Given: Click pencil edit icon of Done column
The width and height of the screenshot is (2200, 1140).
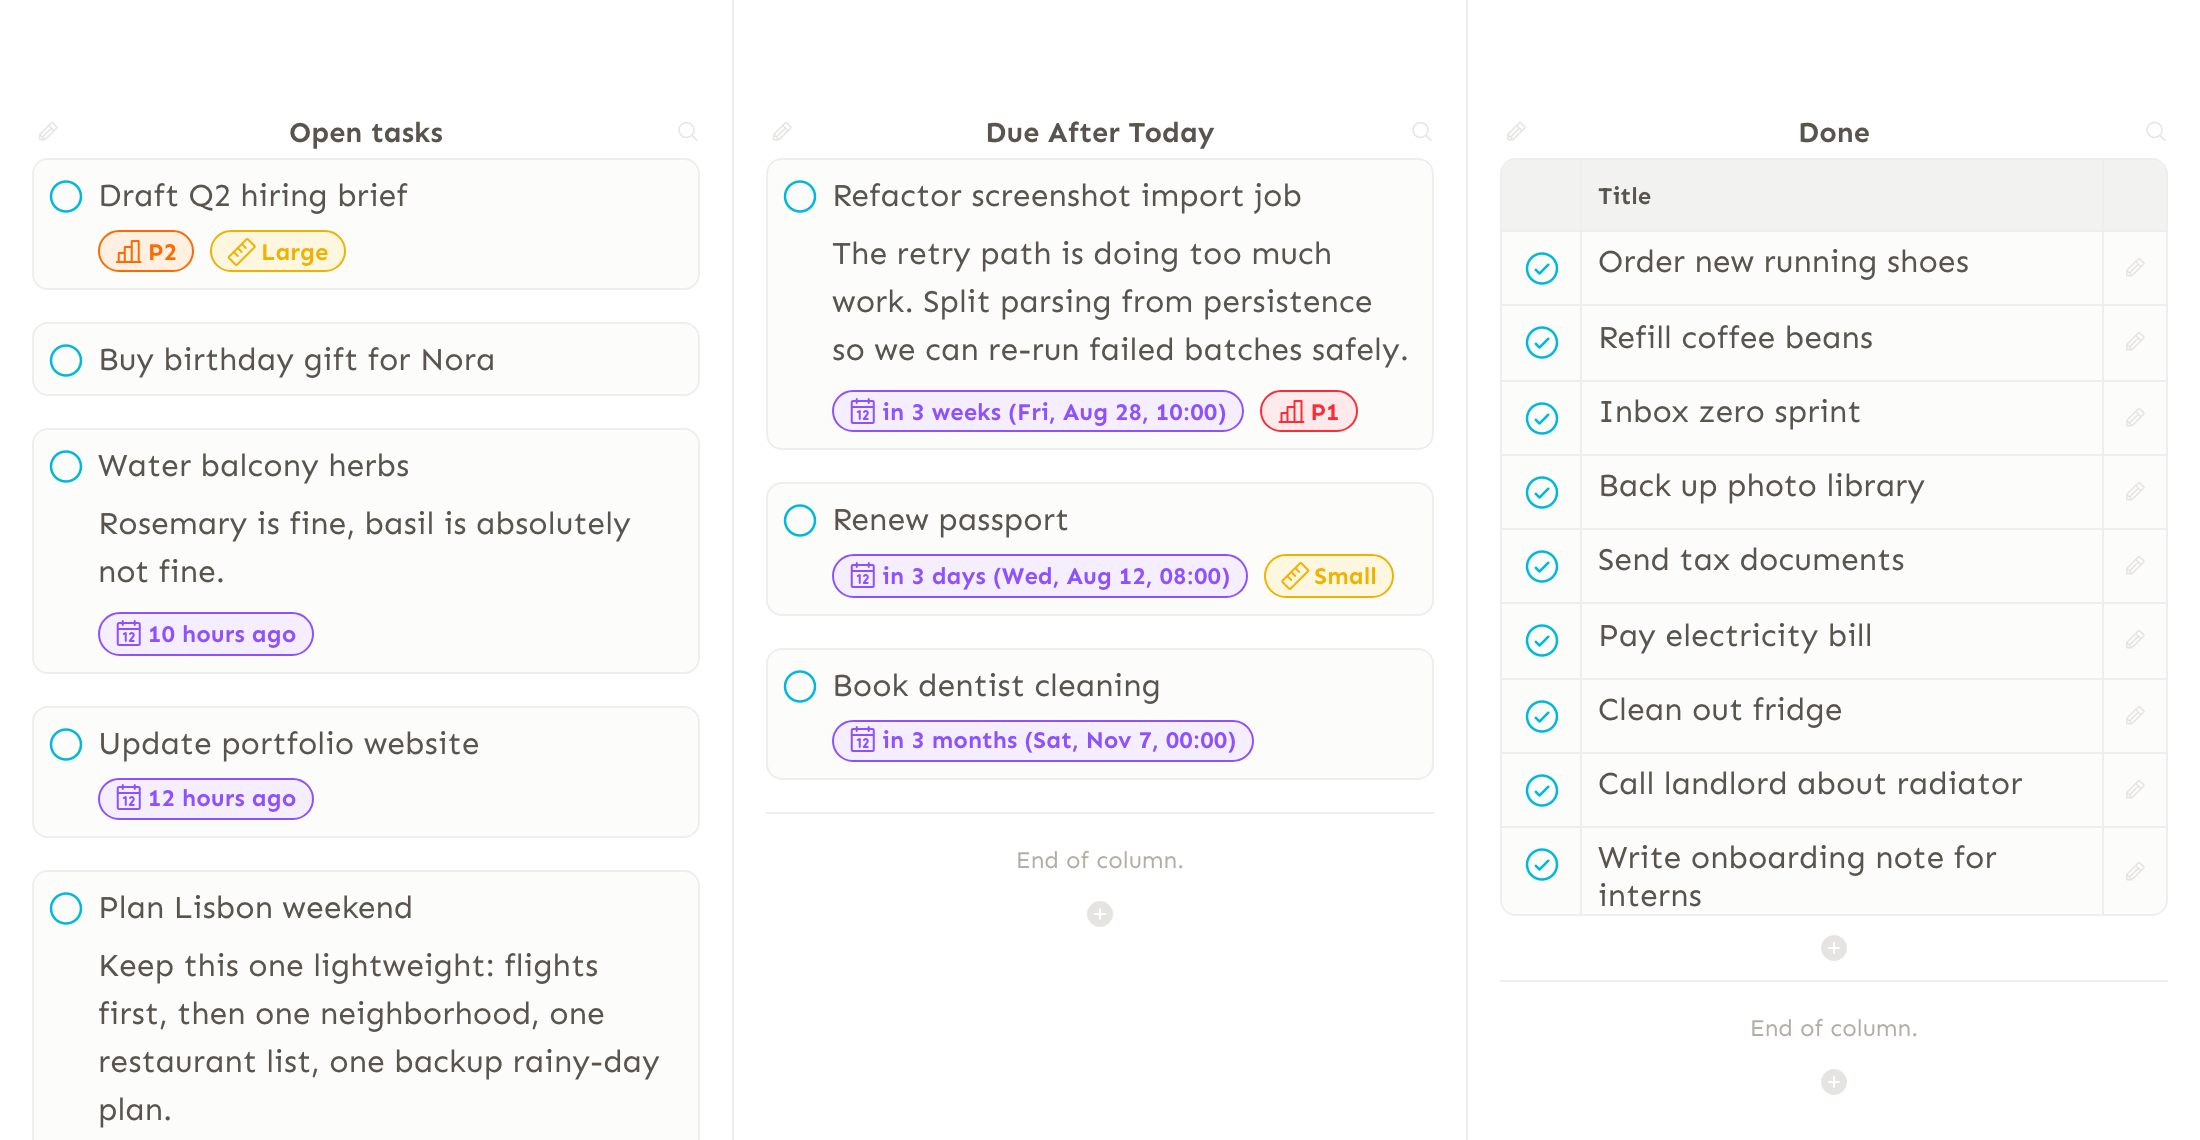Looking at the screenshot, I should [1516, 131].
